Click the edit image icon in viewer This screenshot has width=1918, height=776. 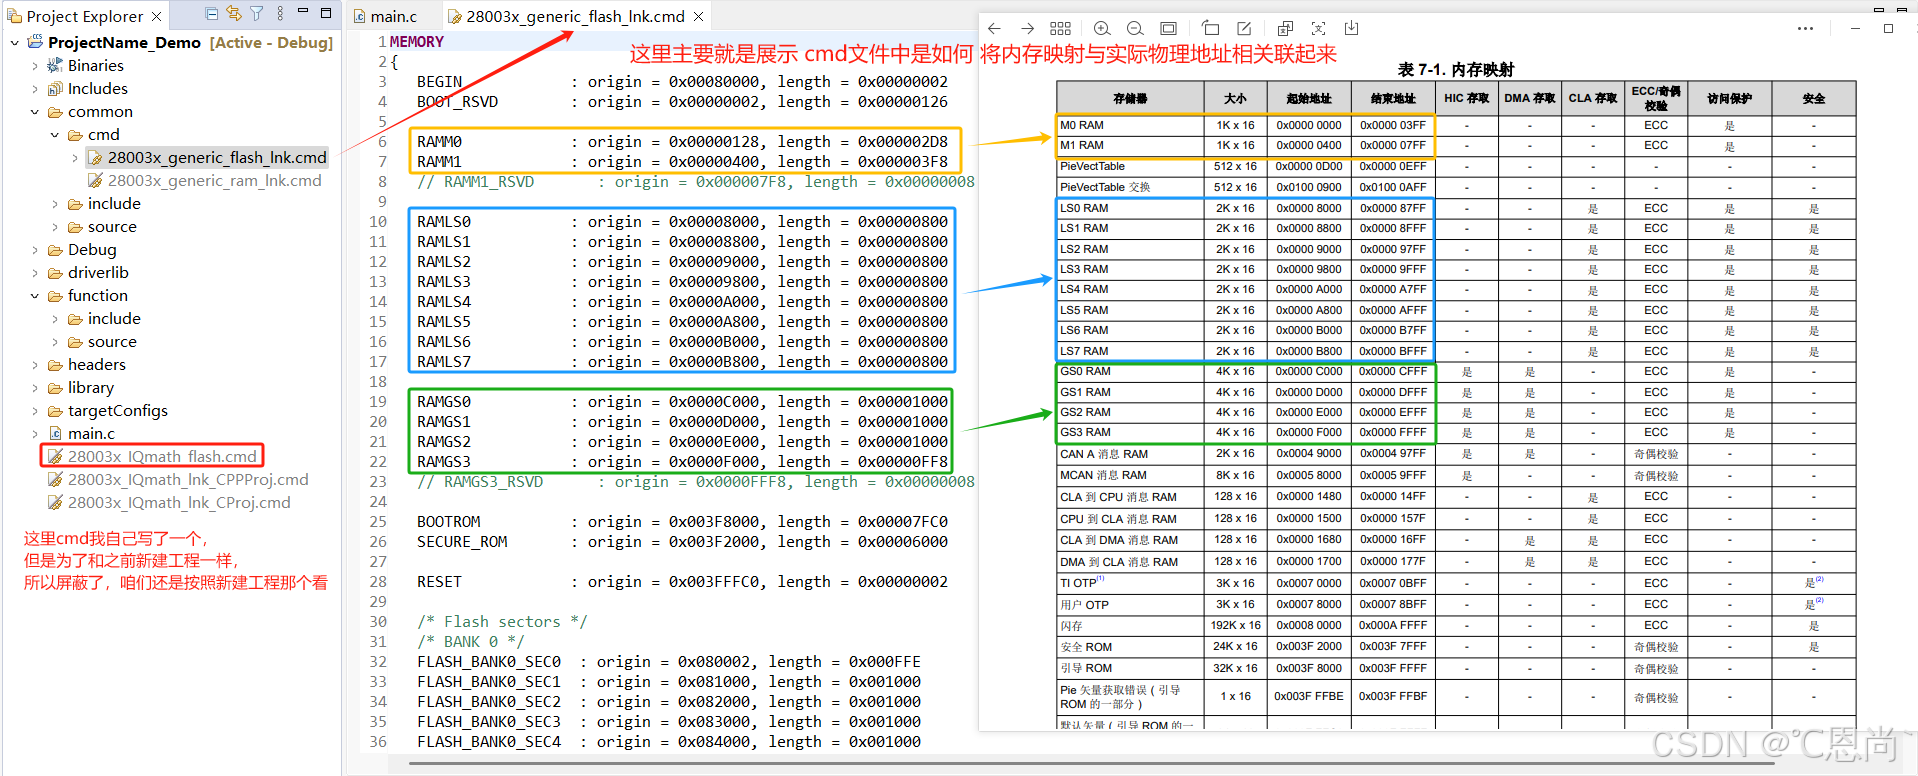point(1244,28)
